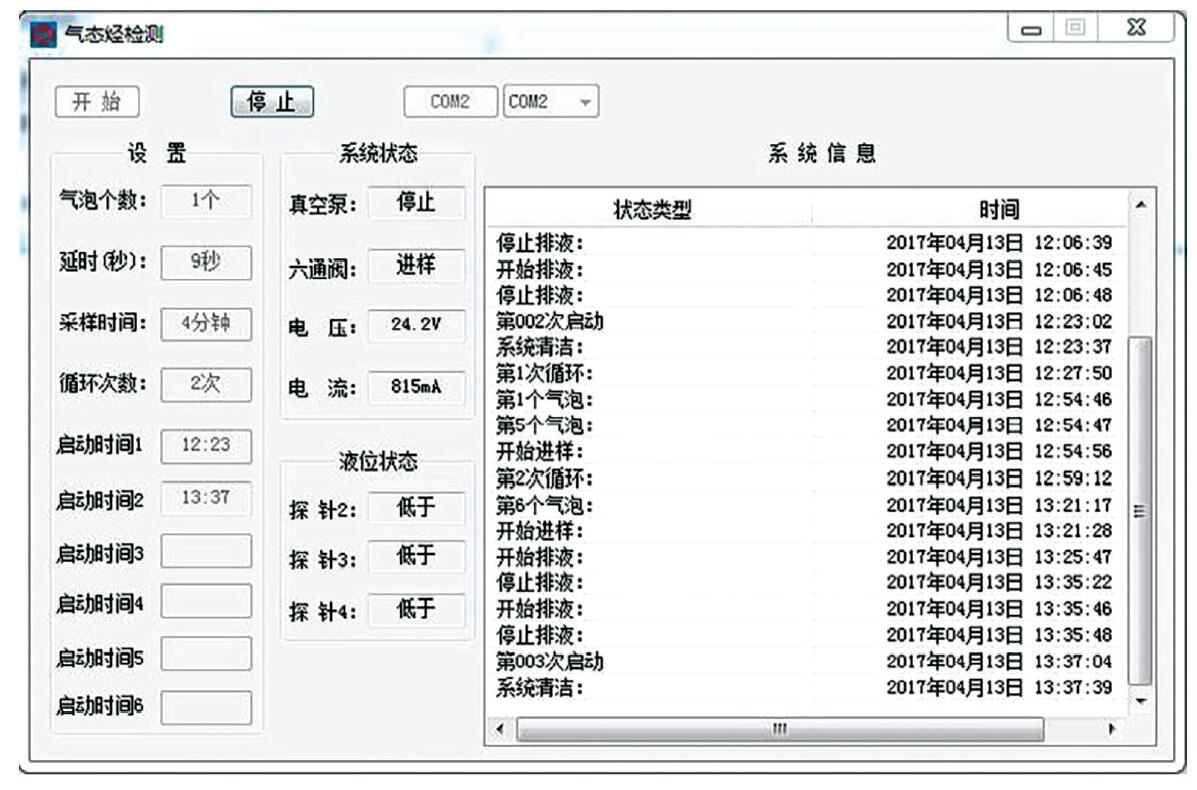The height and width of the screenshot is (790, 1197).
Task: Sort by the 状态类型 column header
Action: (650, 209)
